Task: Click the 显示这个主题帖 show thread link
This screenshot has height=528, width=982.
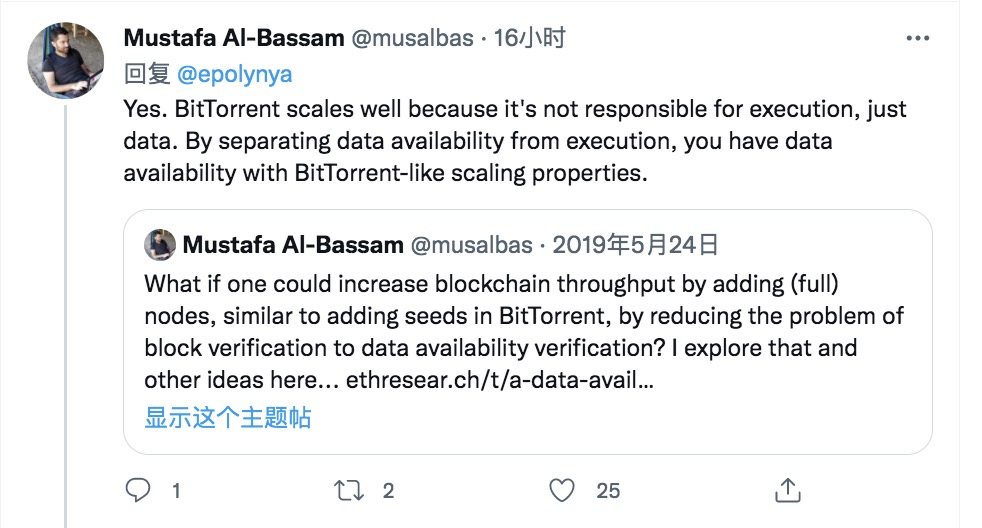Action: (x=228, y=417)
